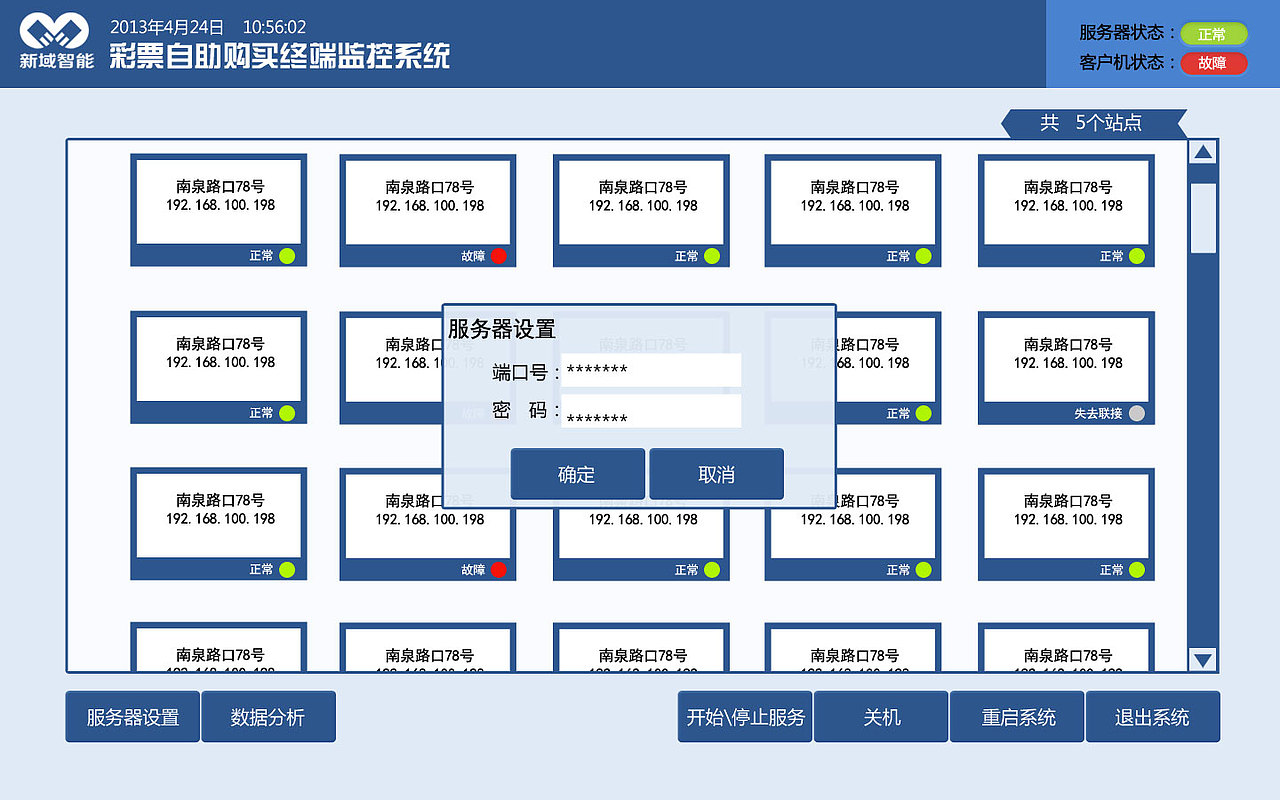This screenshot has height=800, width=1280.
Task: Select the top-left station card 南泉路口78号
Action: 218,210
